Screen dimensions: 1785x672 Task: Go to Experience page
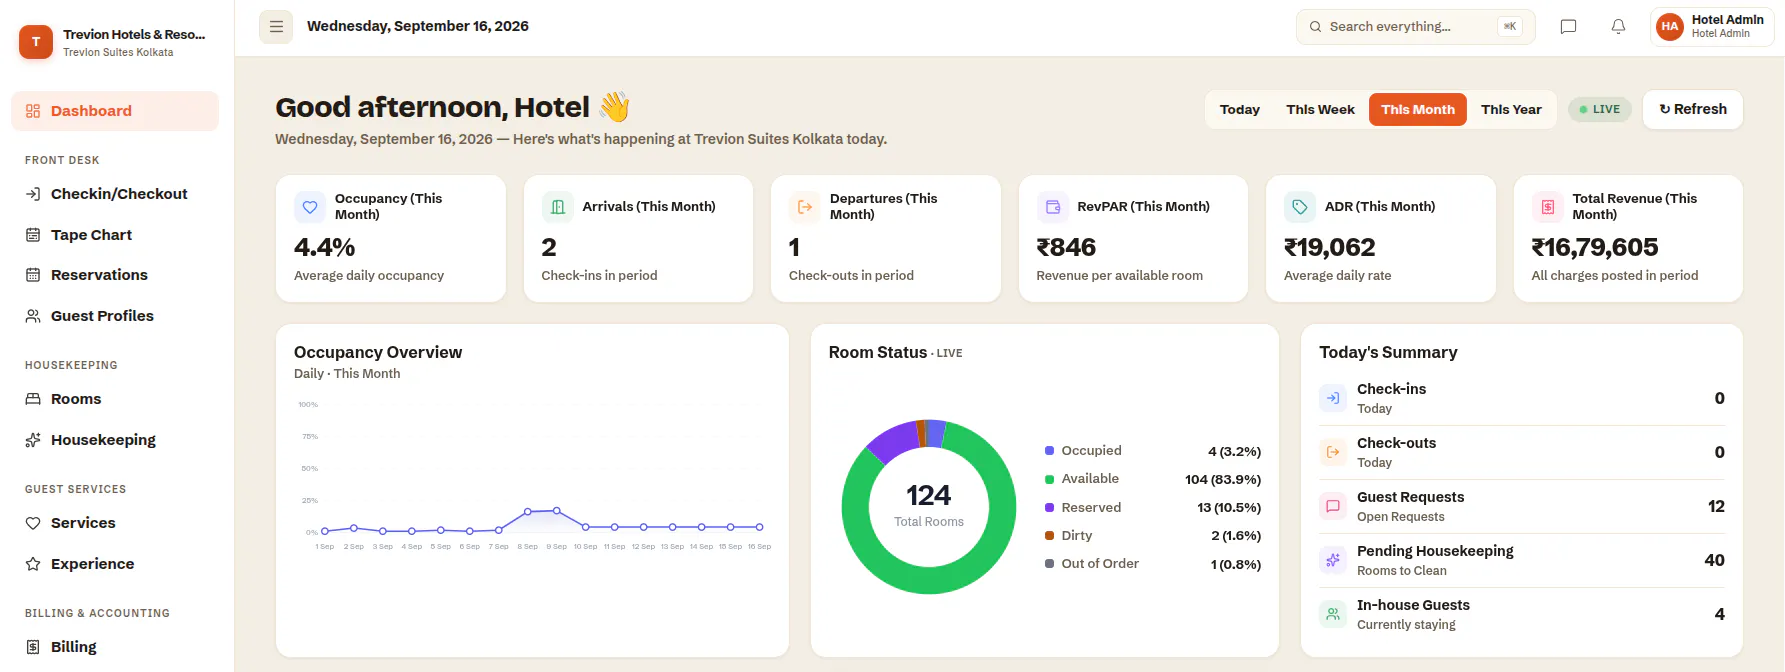point(115,564)
